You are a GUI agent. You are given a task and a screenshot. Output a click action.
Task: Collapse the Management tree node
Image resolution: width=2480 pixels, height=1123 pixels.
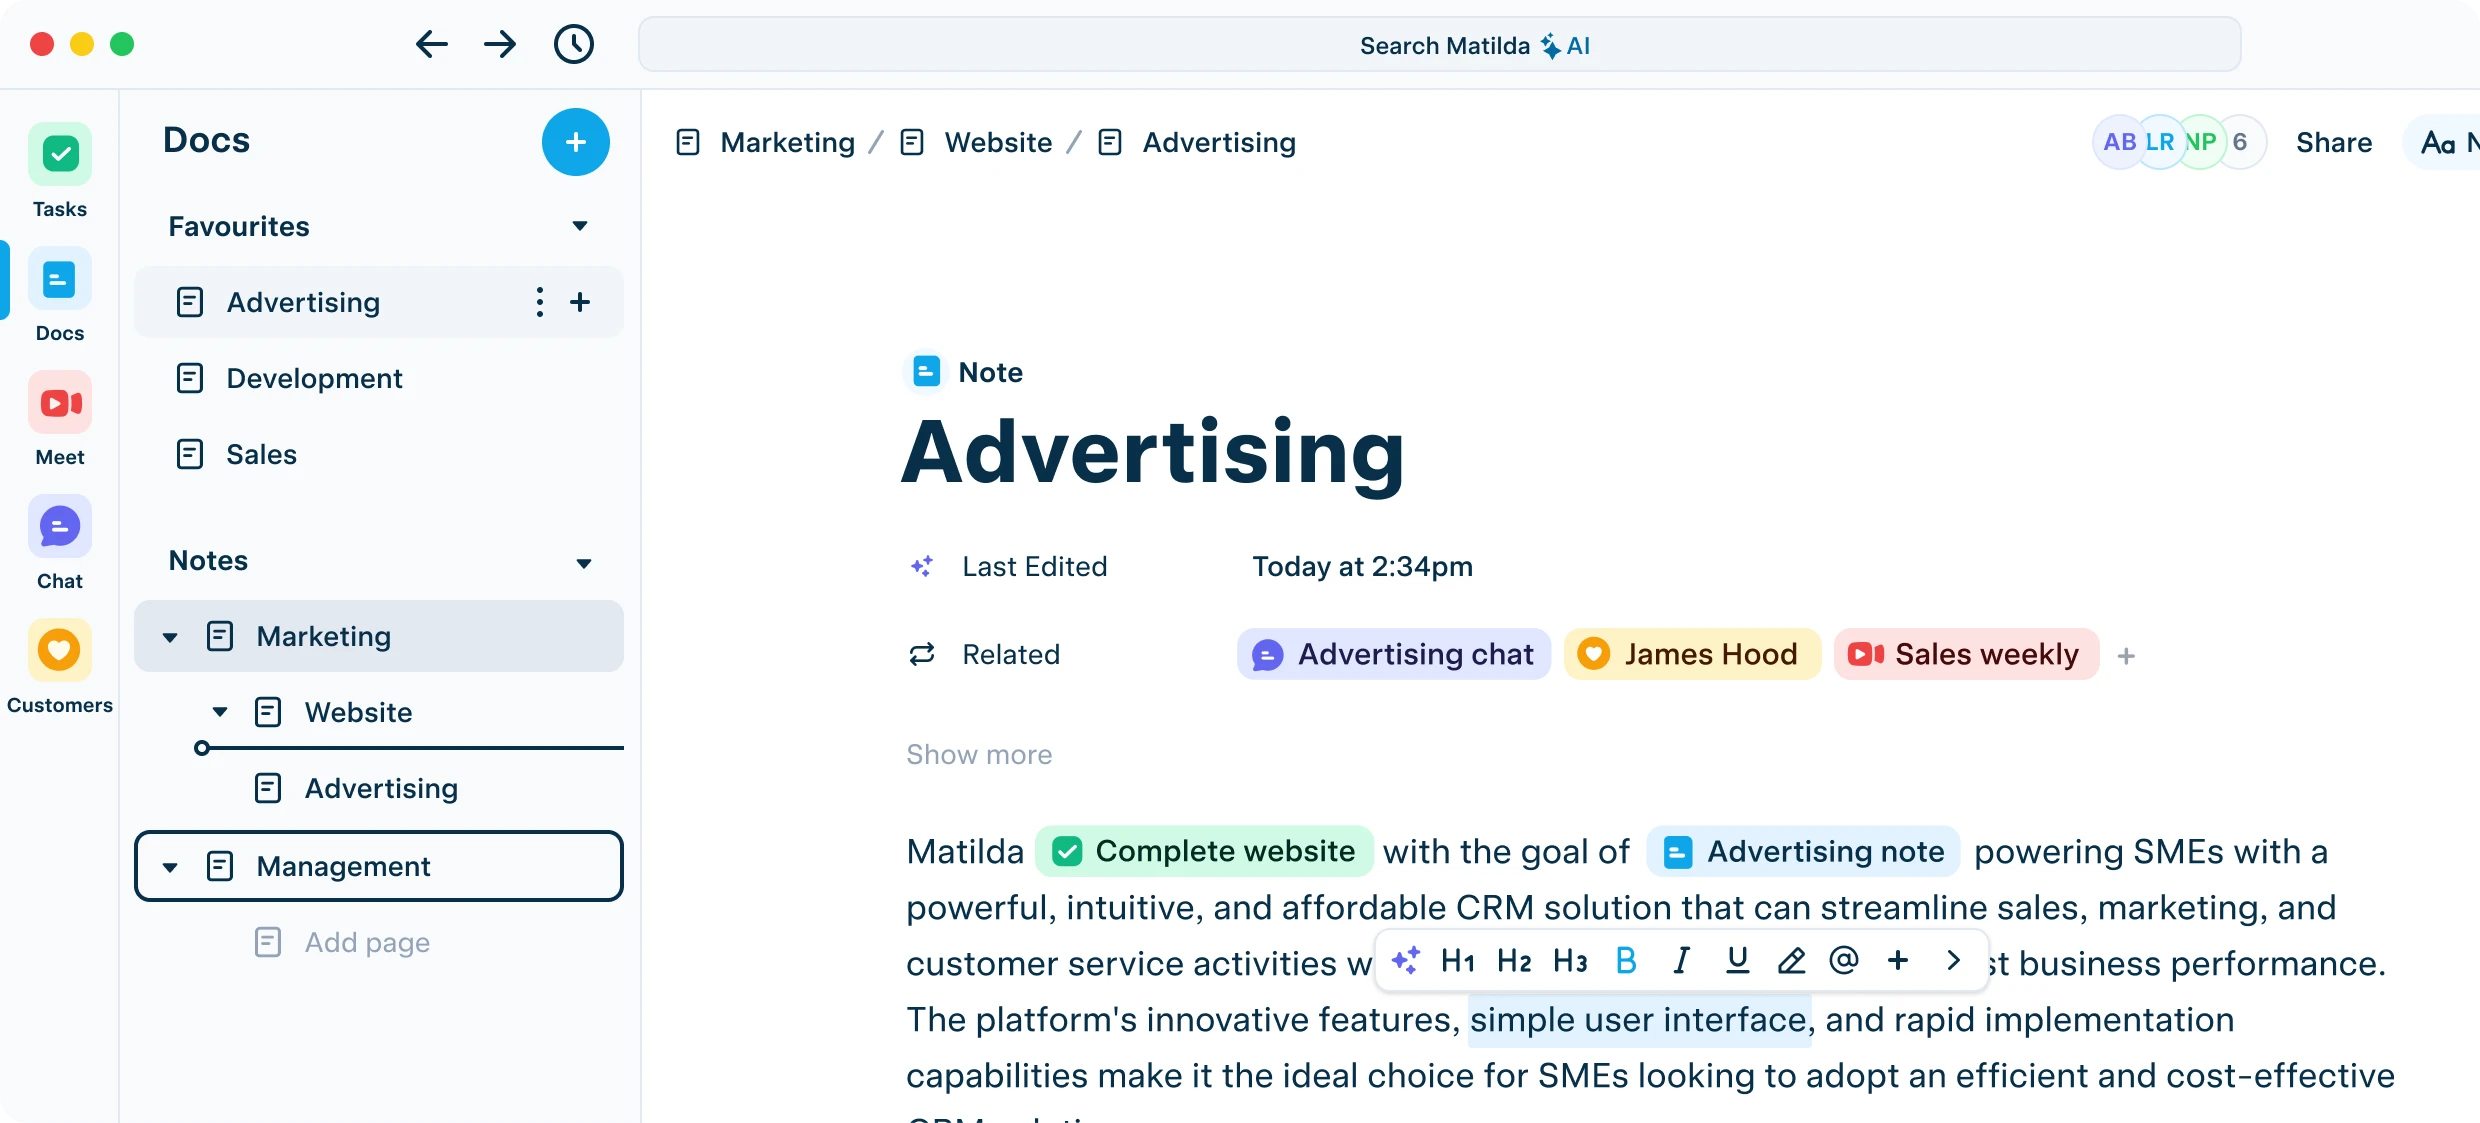tap(170, 867)
